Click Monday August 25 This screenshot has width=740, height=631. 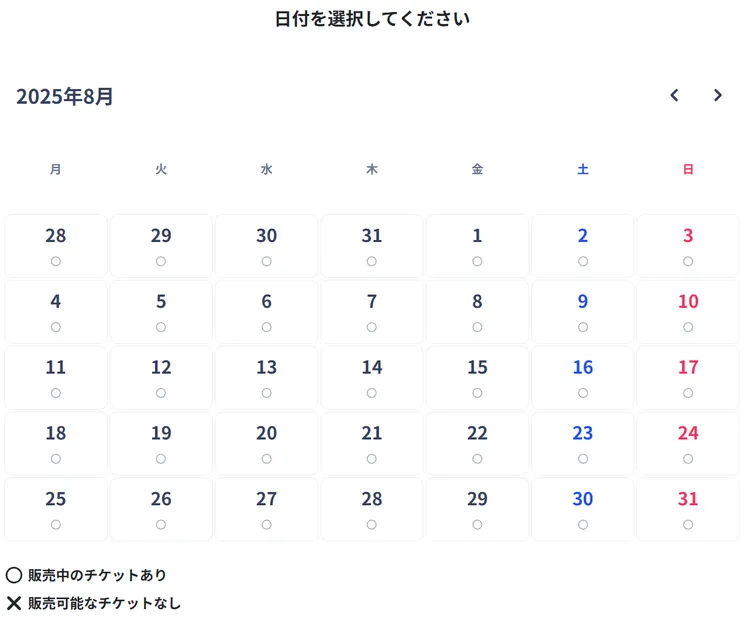pos(56,509)
